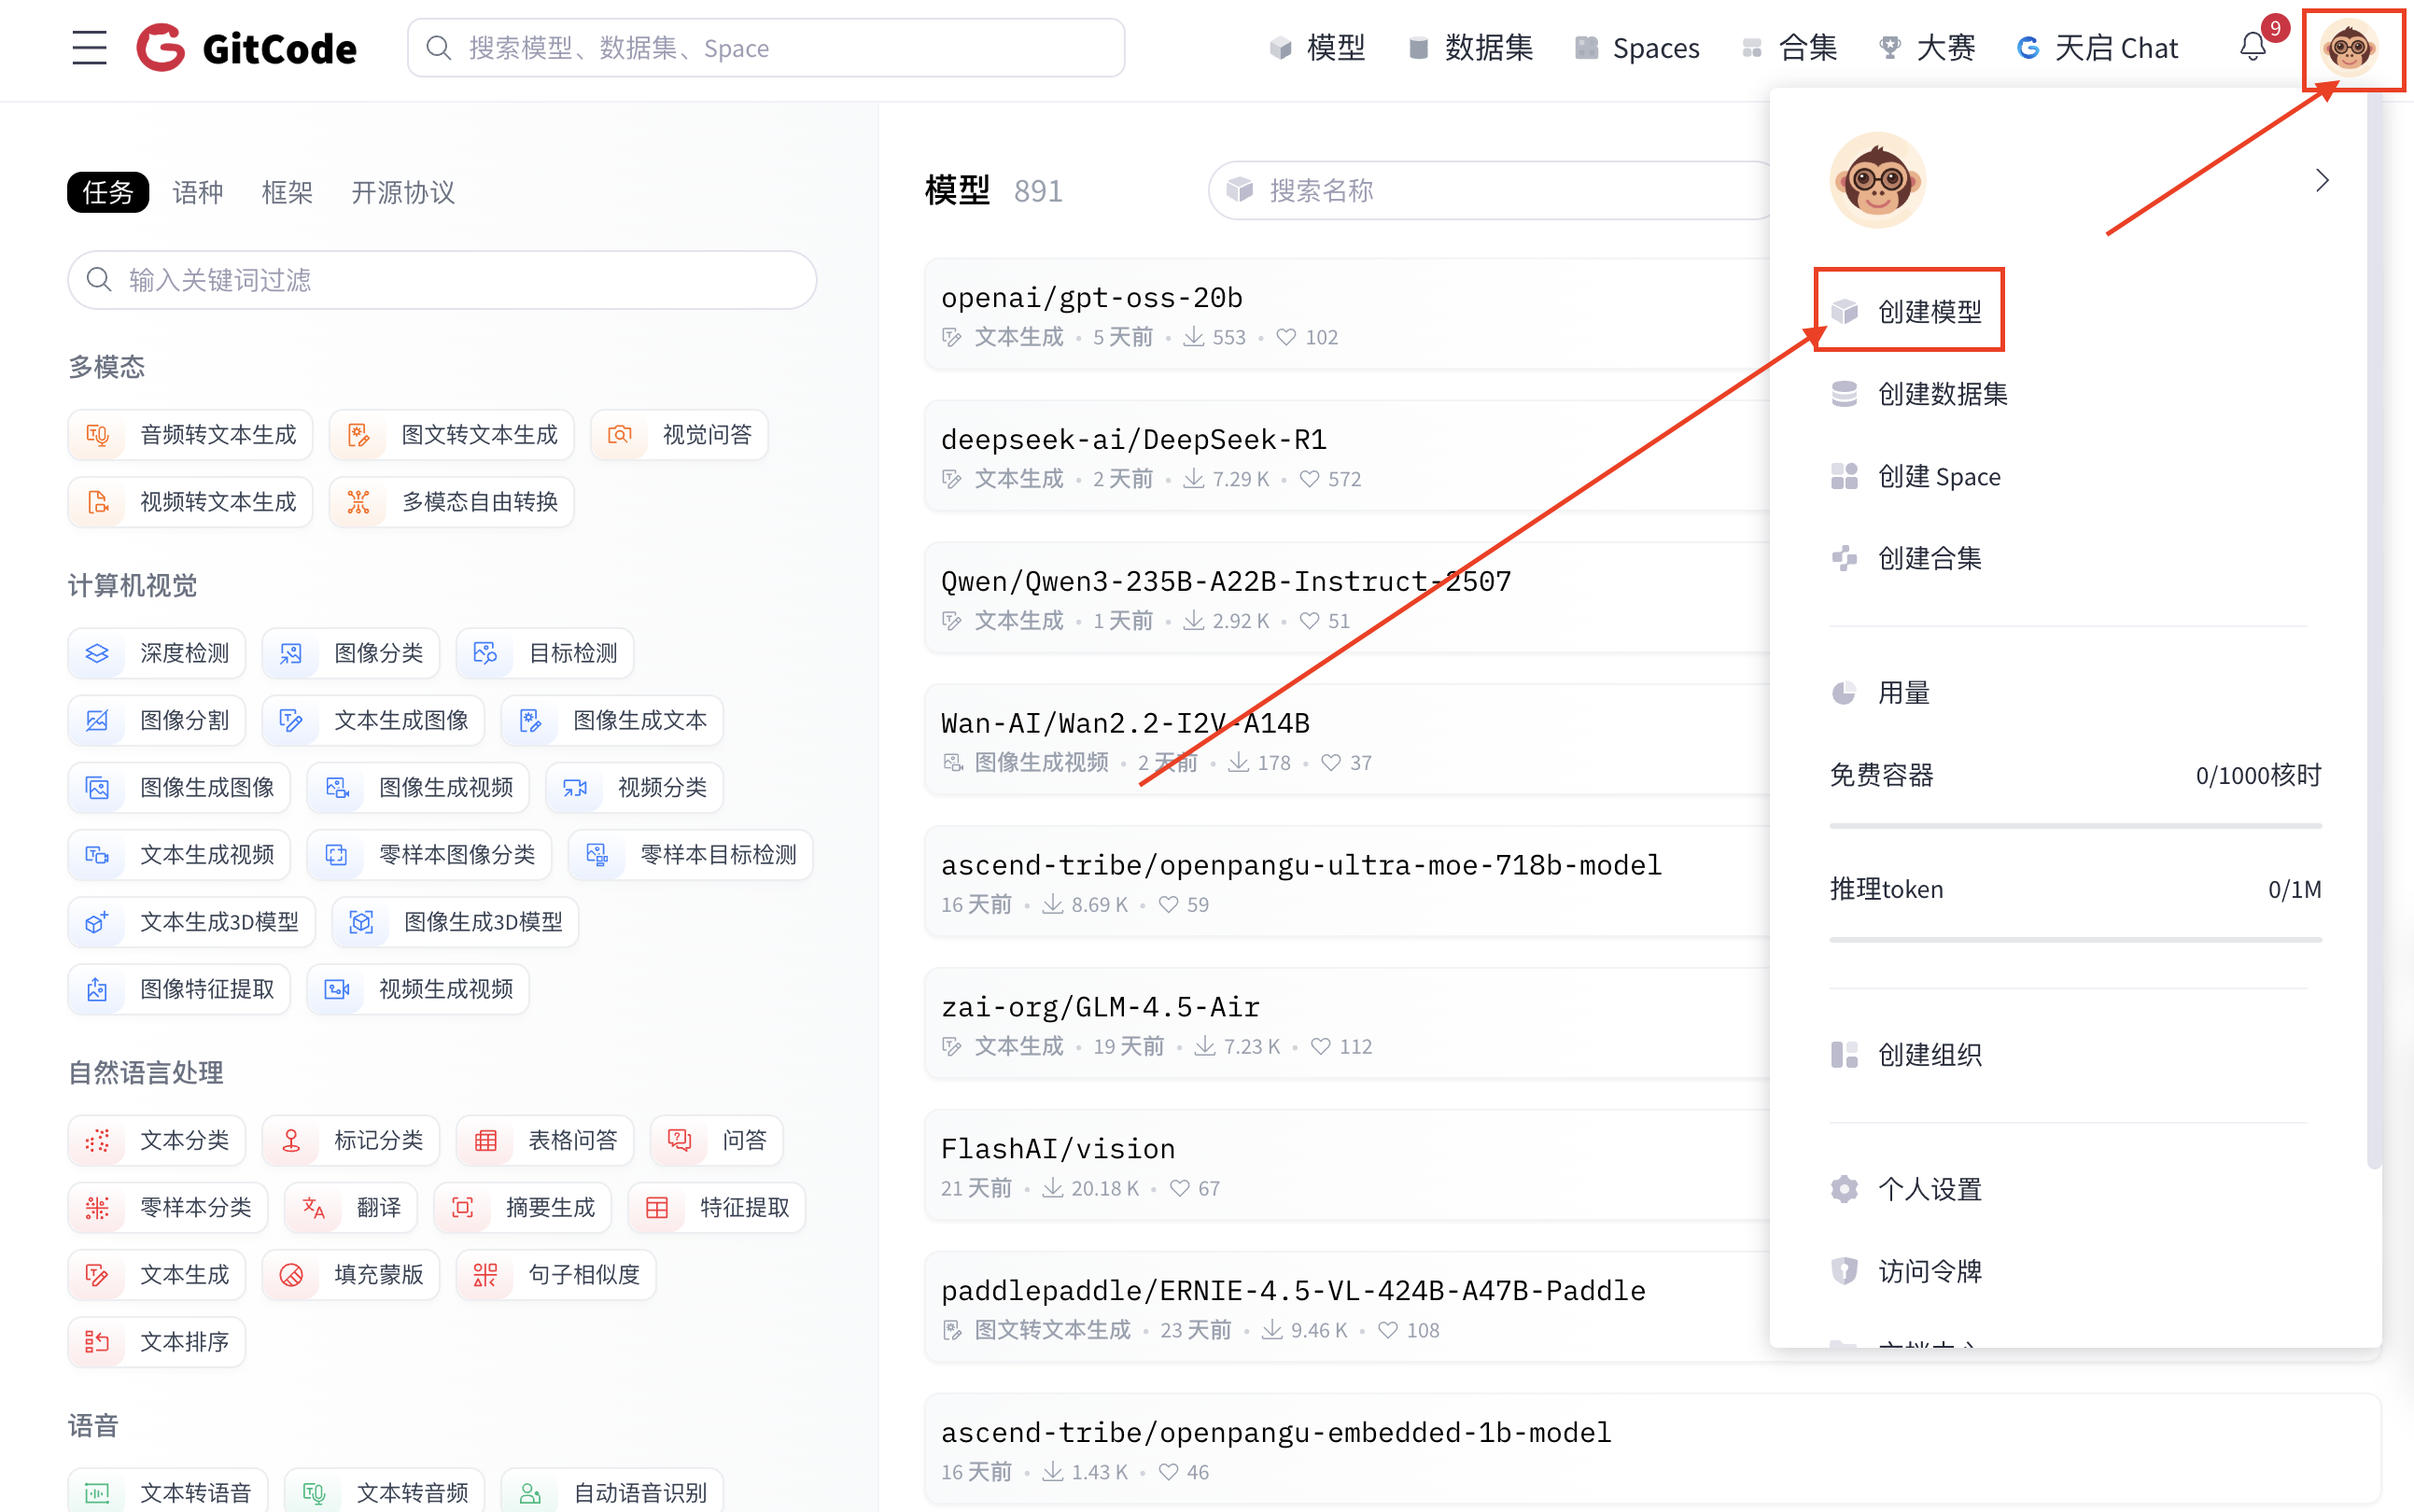
Task: Open the openai/gpt-oss-20b model
Action: [1091, 298]
